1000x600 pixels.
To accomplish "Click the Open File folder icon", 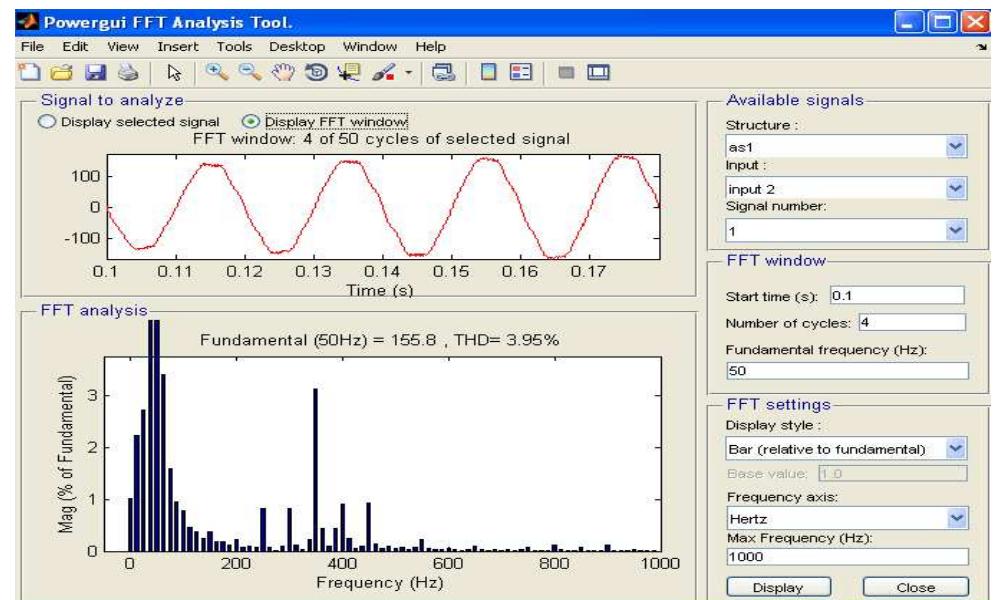I will (x=62, y=72).
